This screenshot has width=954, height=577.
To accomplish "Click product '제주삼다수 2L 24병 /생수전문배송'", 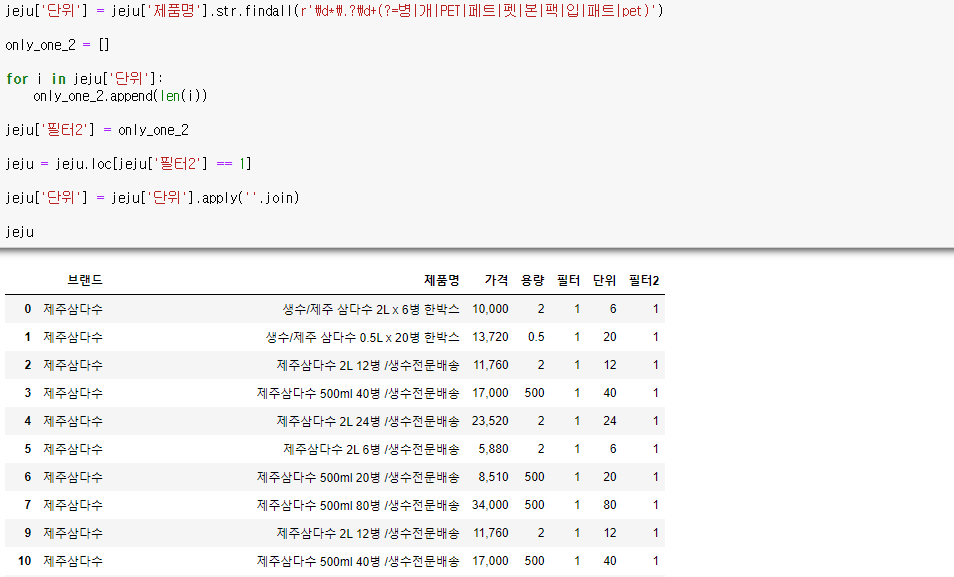I will pyautogui.click(x=368, y=421).
